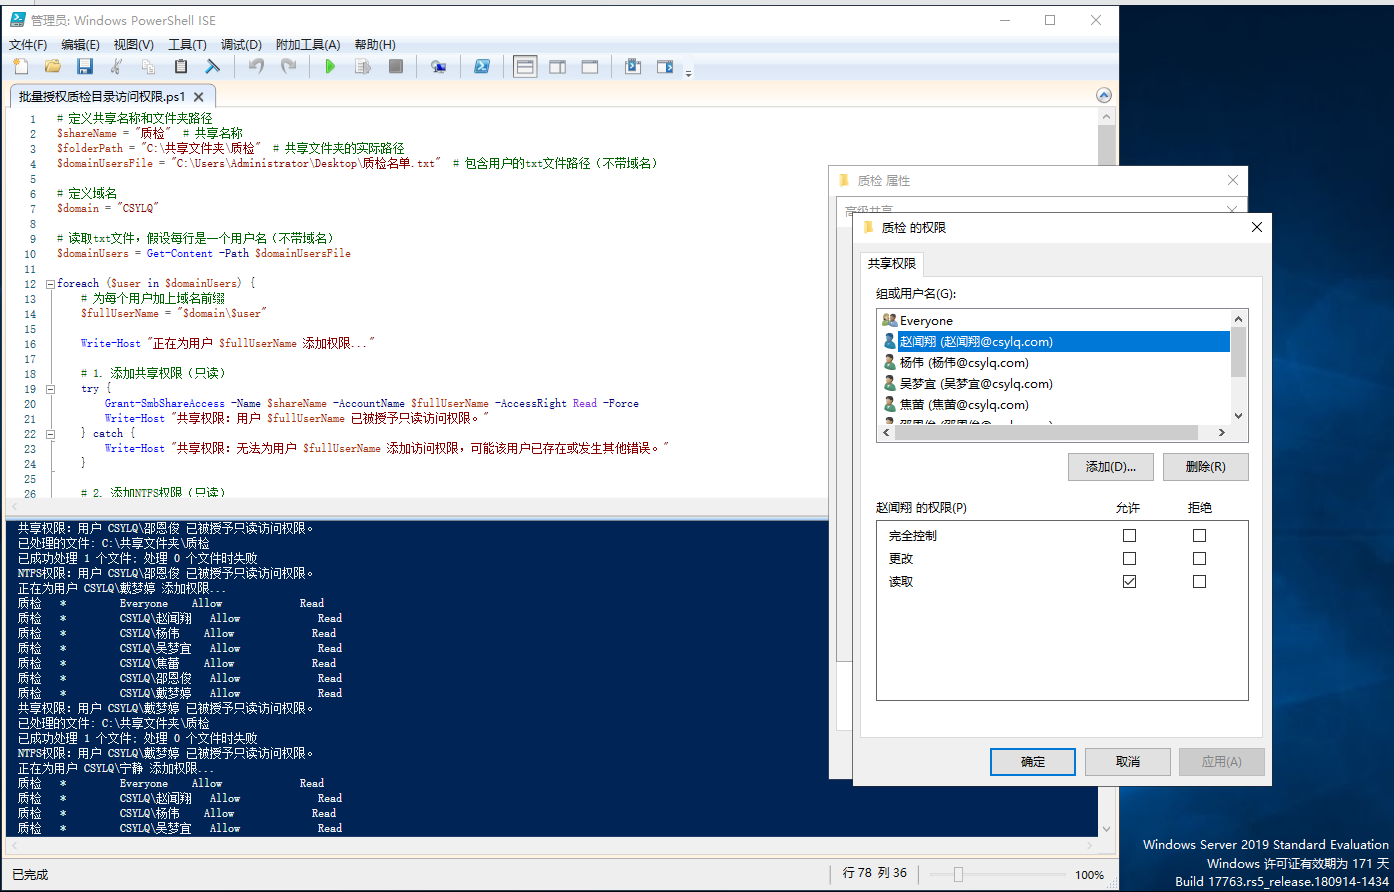
Task: Click the Cut scissors icon
Action: point(117,67)
